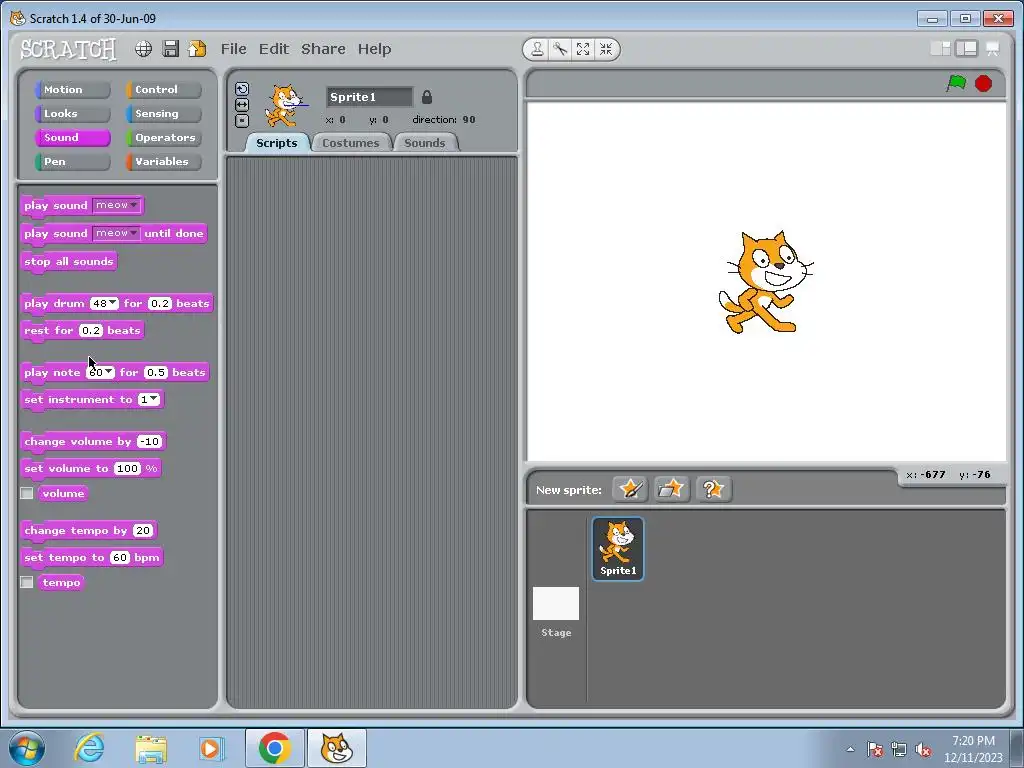The width and height of the screenshot is (1024, 768).
Task: Open the Share menu
Action: tap(323, 49)
